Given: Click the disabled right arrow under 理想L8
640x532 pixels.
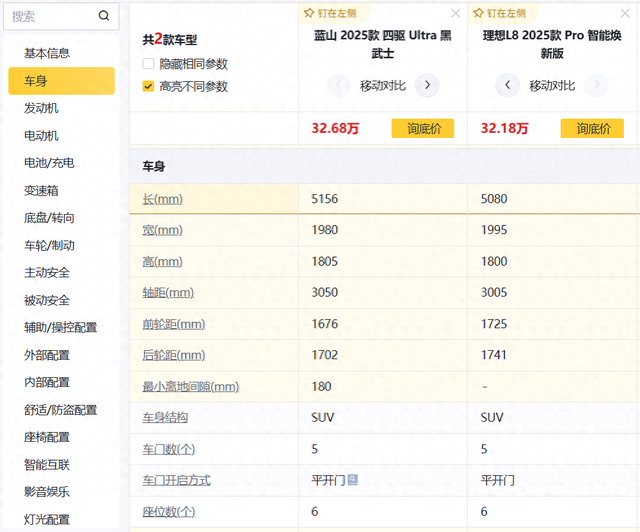Looking at the screenshot, I should [x=596, y=85].
